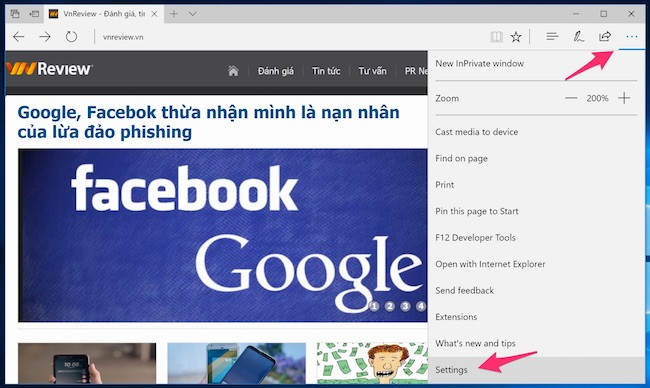Go to carousel slide 2
This screenshot has height=388, width=650.
pyautogui.click(x=390, y=306)
